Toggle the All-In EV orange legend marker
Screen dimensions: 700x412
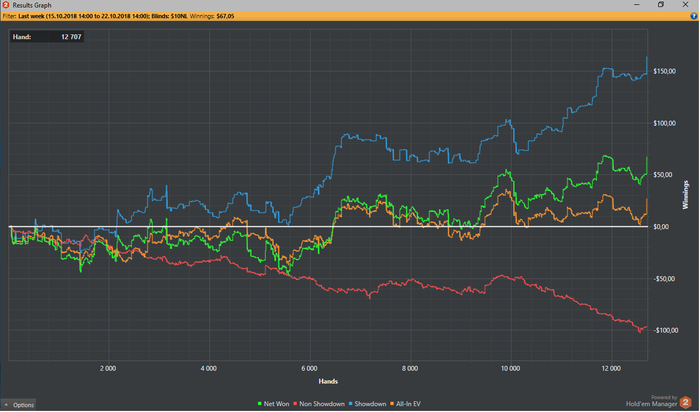[x=392, y=404]
